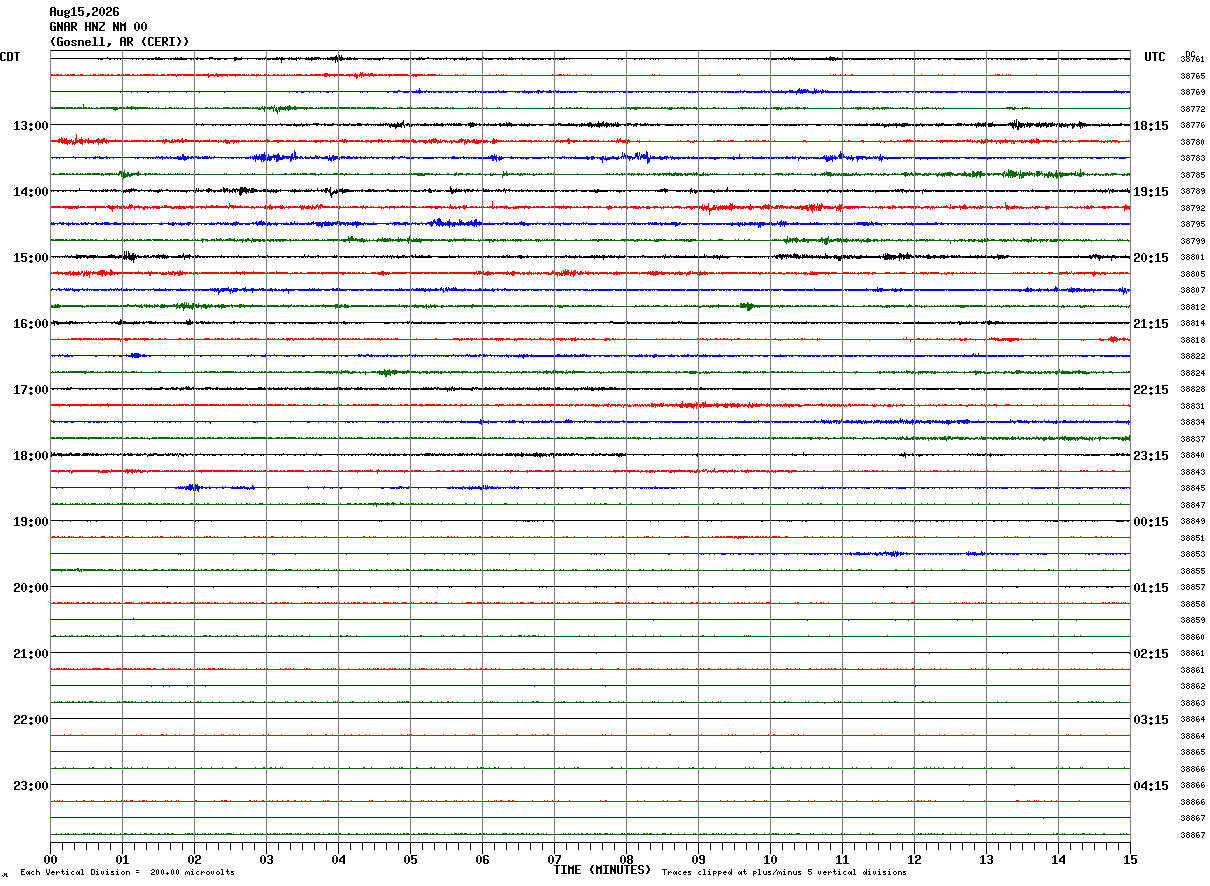1210x886 pixels.
Task: Click the DC offset value 38761
Action: tap(1192, 60)
